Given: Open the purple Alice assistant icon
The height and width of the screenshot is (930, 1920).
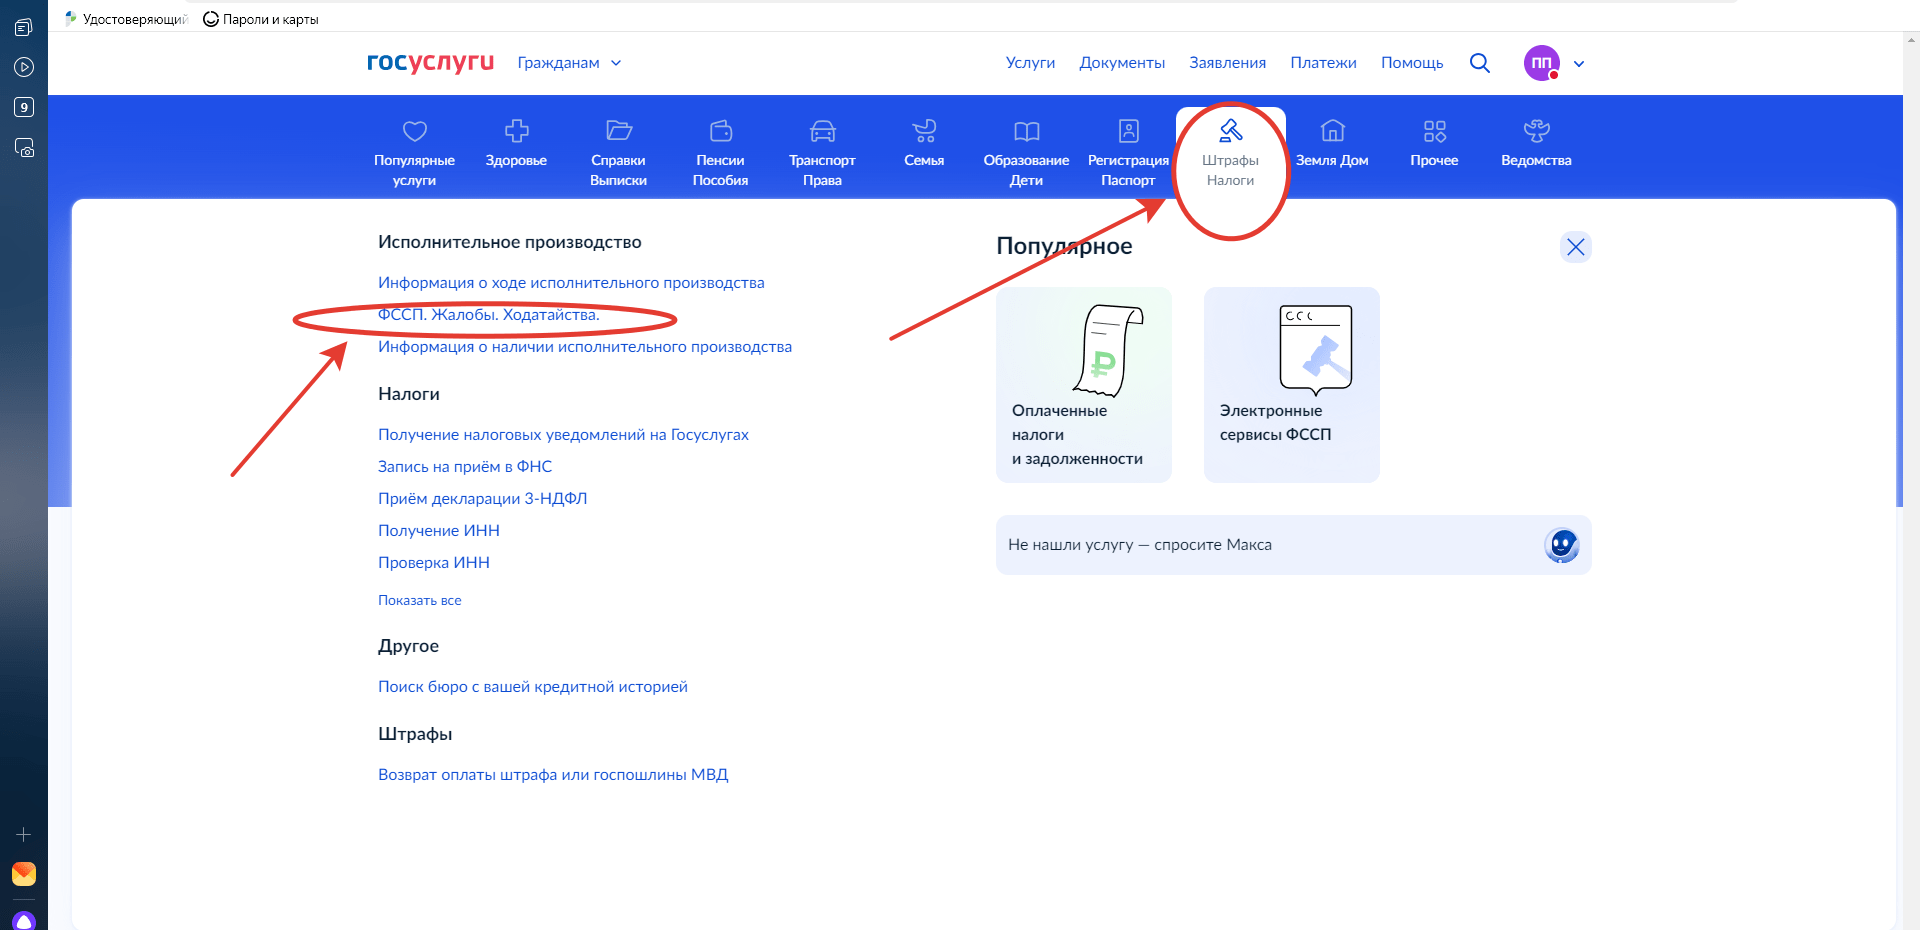Looking at the screenshot, I should (24, 921).
